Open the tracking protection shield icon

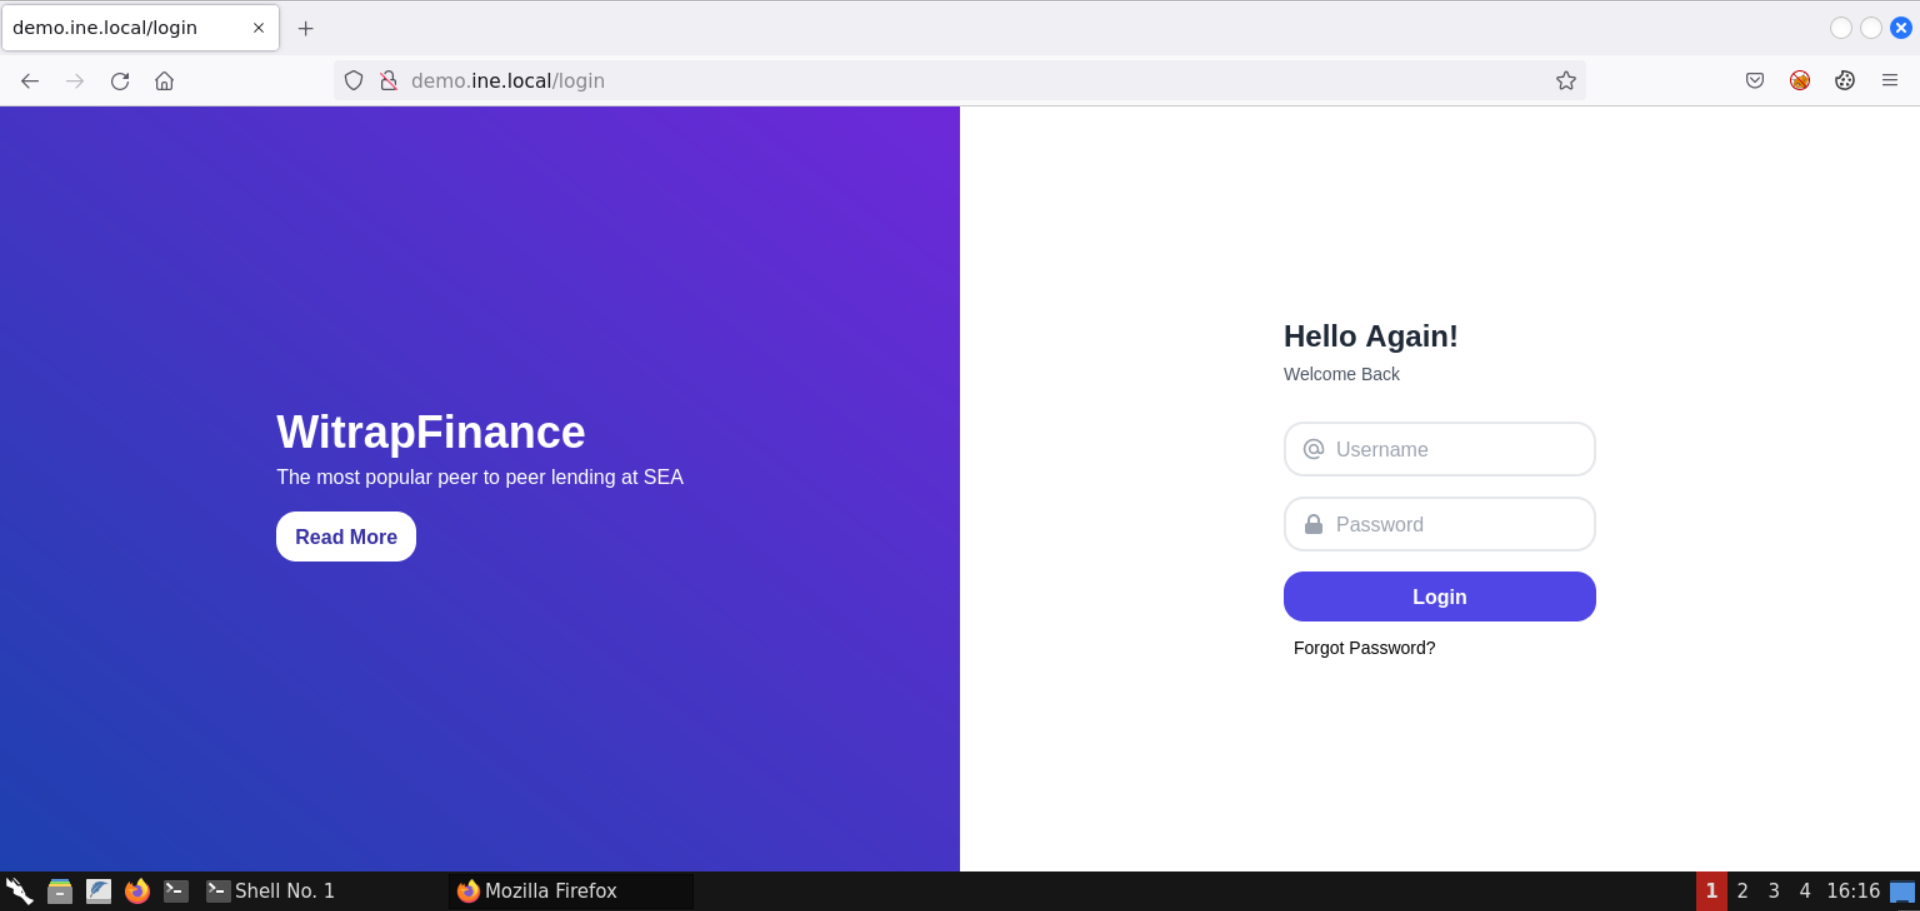(353, 81)
